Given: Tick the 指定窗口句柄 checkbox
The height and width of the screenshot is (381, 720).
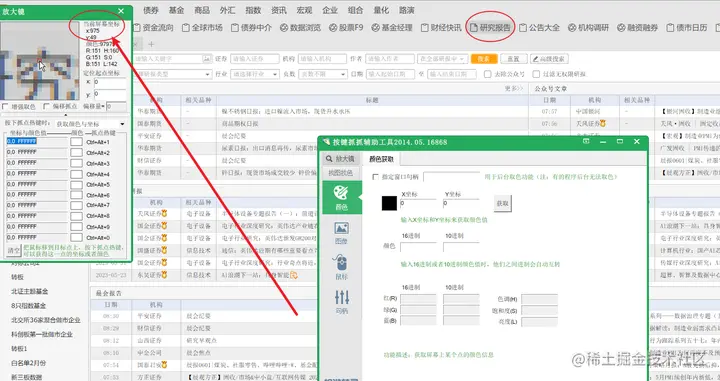Looking at the screenshot, I should point(376,177).
